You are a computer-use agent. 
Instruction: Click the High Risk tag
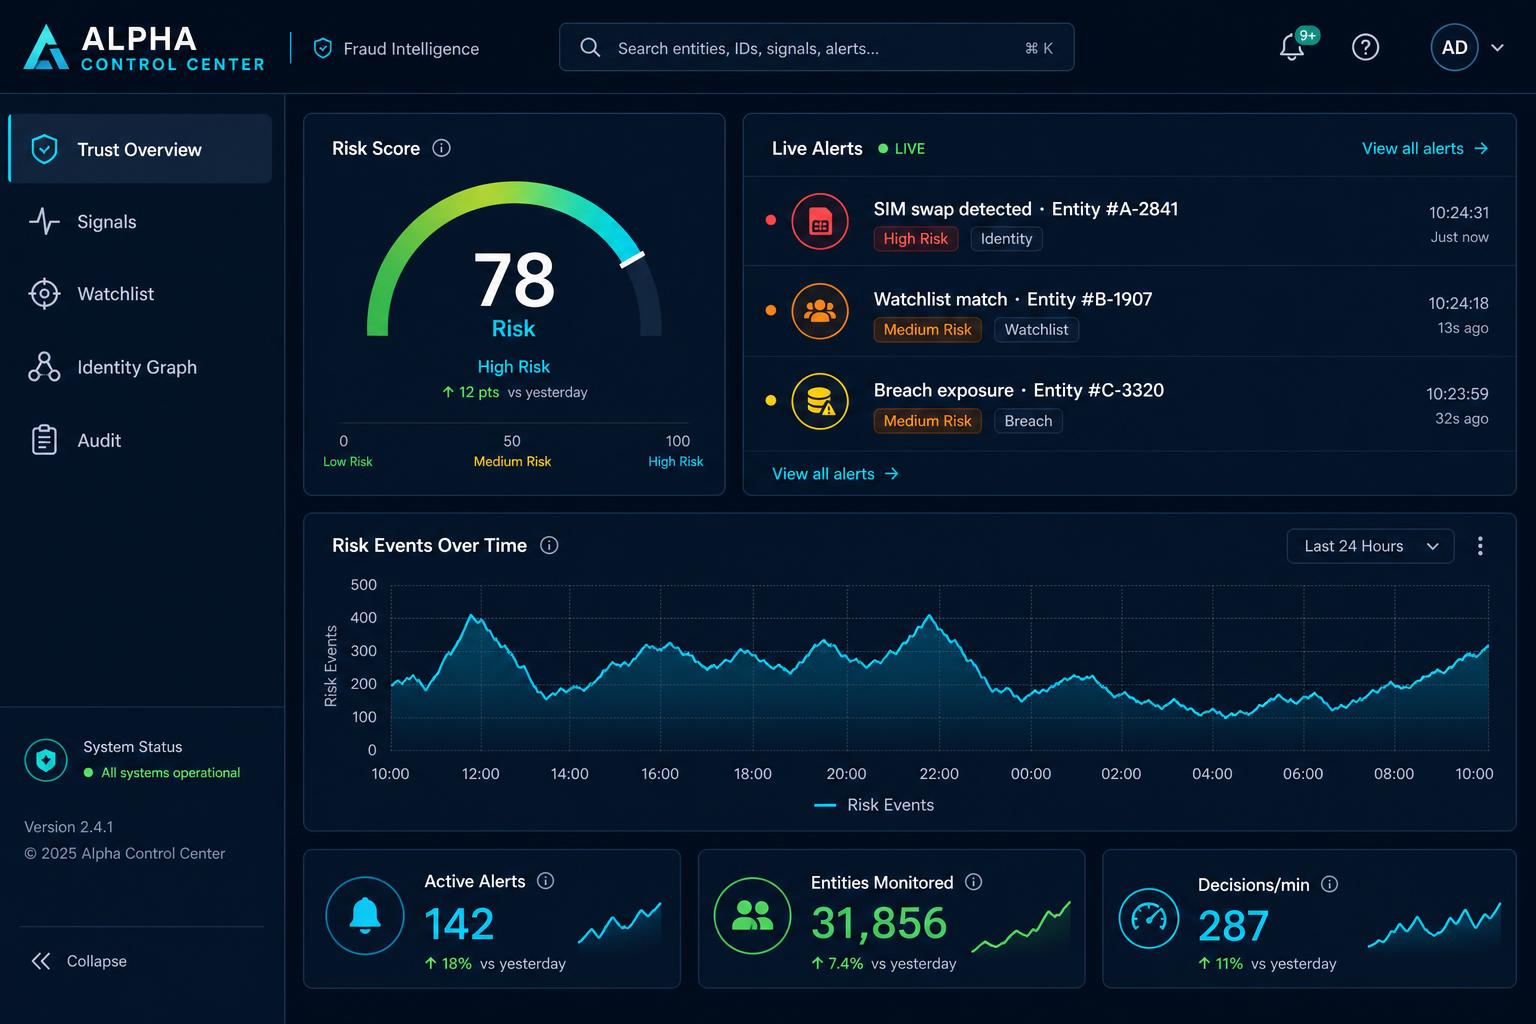coord(915,238)
